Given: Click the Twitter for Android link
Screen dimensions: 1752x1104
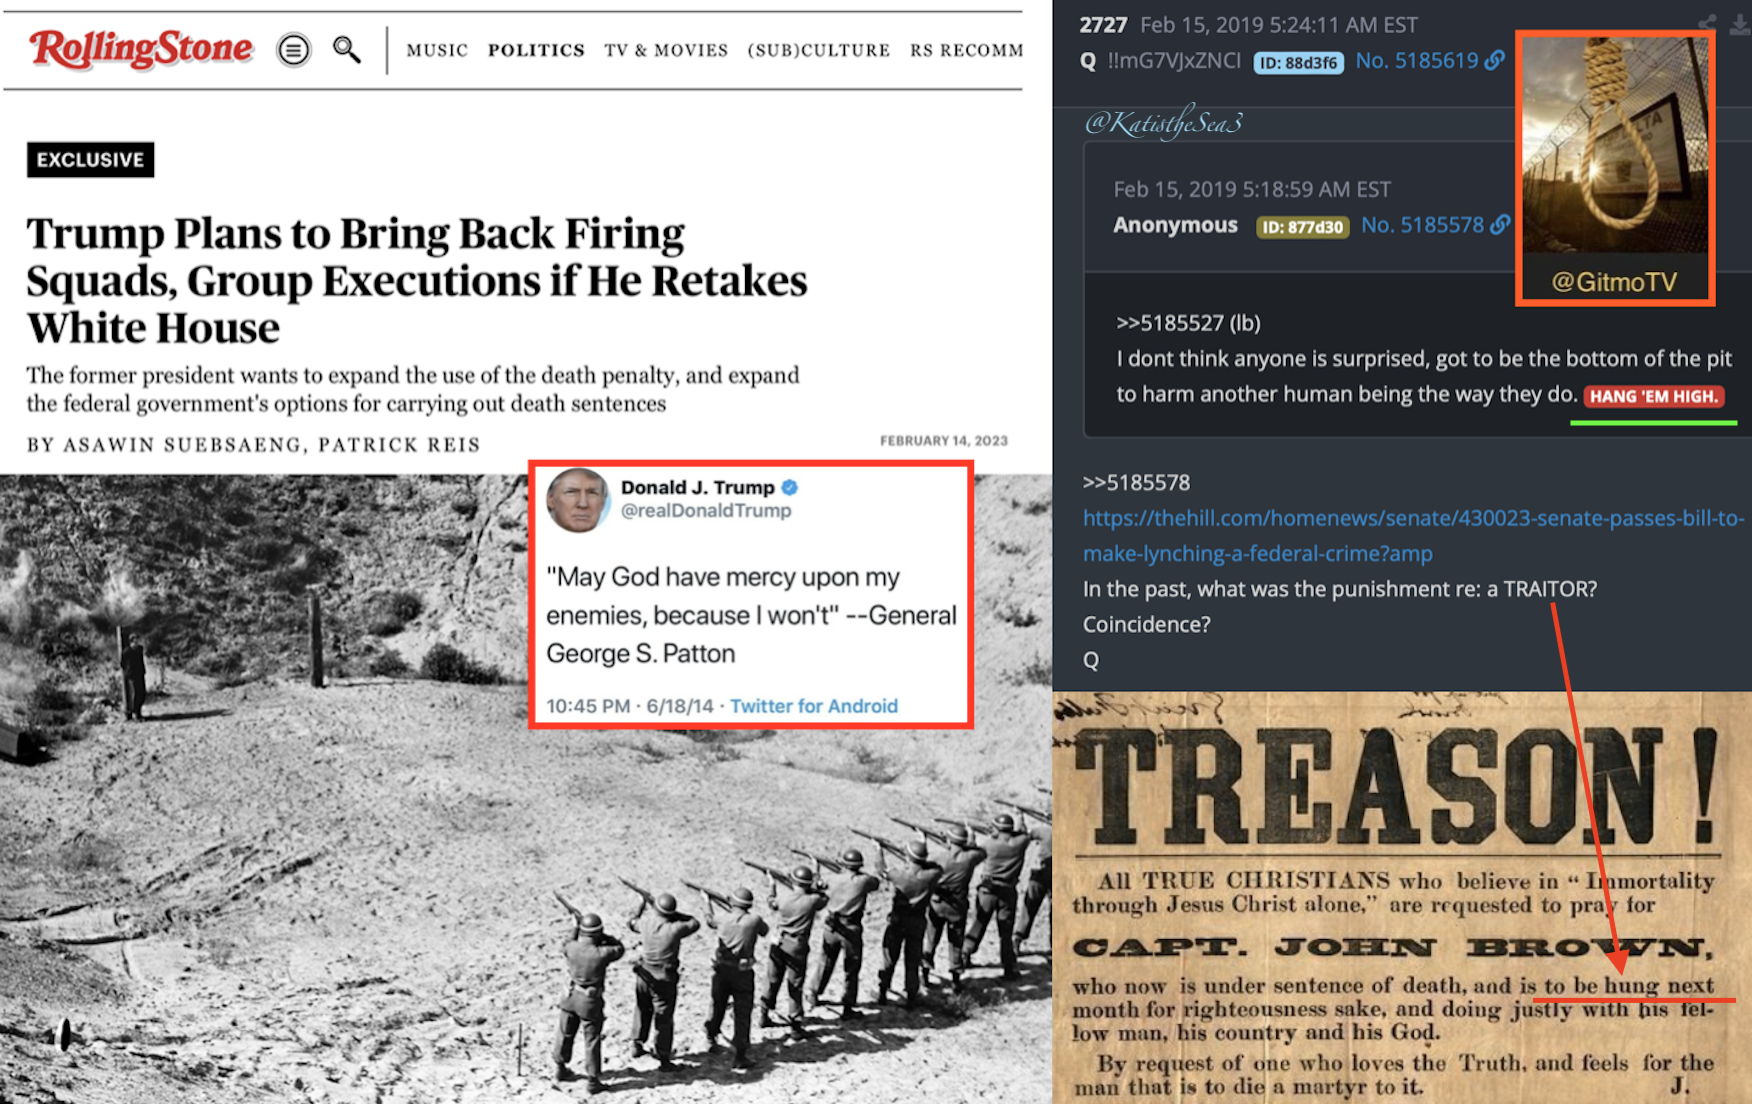Looking at the screenshot, I should pyautogui.click(x=814, y=706).
